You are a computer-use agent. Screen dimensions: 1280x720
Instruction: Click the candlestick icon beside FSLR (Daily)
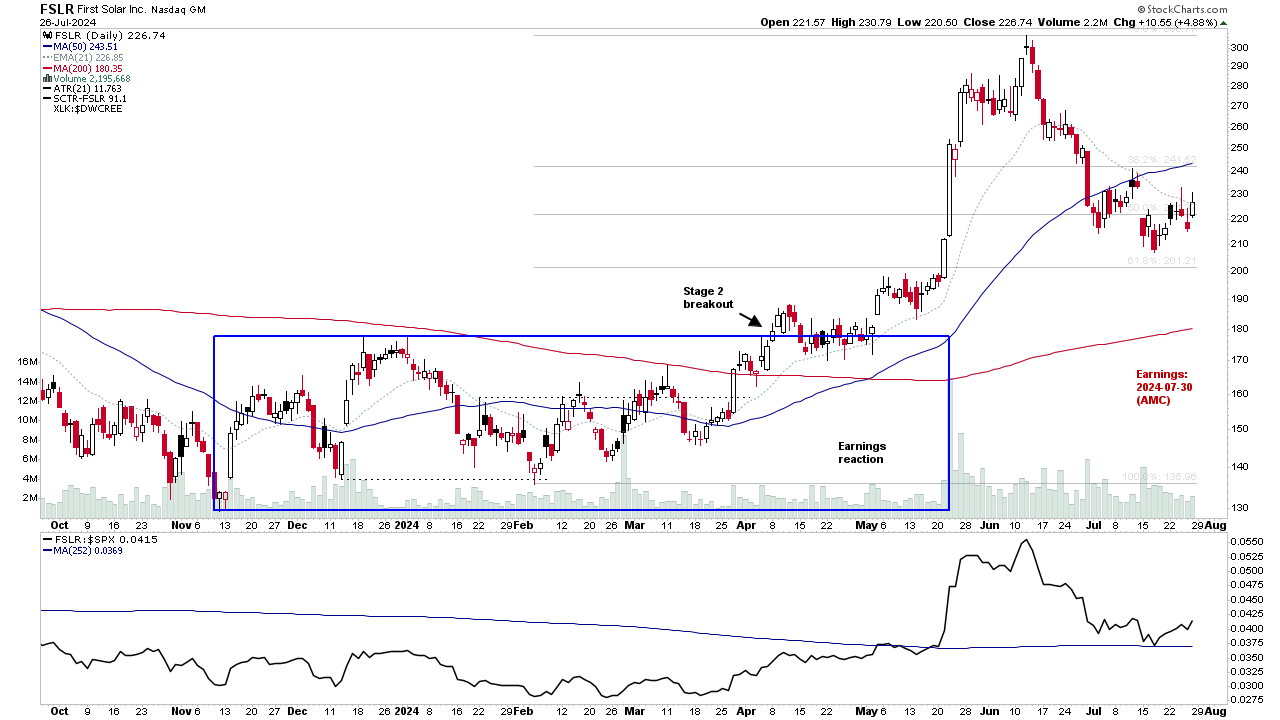[x=46, y=35]
